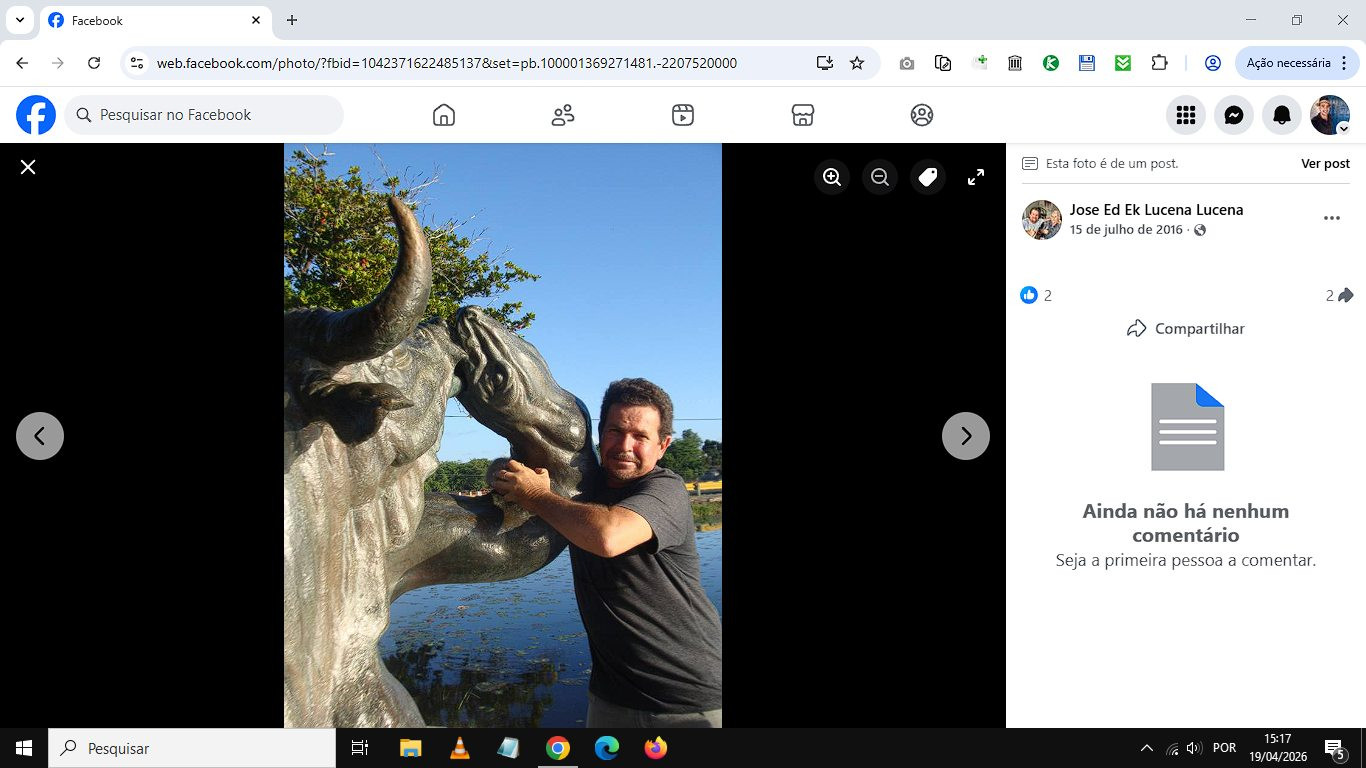The height and width of the screenshot is (768, 1366).
Task: Enter fullscreen photo view
Action: (976, 177)
